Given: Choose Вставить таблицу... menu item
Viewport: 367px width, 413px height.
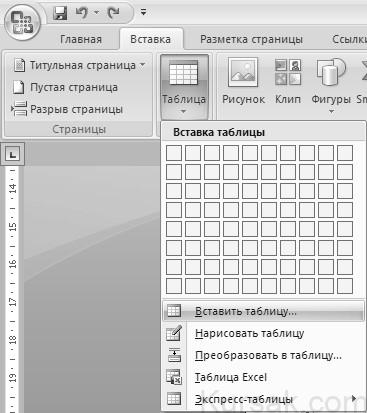Looking at the screenshot, I should 263,311.
